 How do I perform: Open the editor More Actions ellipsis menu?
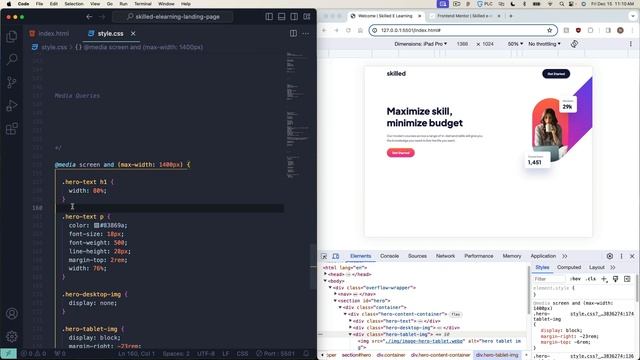306,33
